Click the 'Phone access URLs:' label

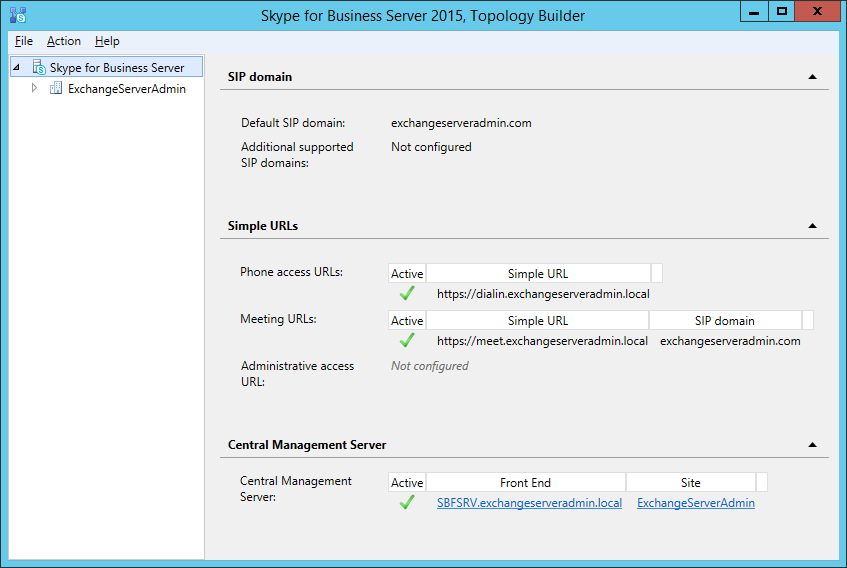click(x=291, y=272)
